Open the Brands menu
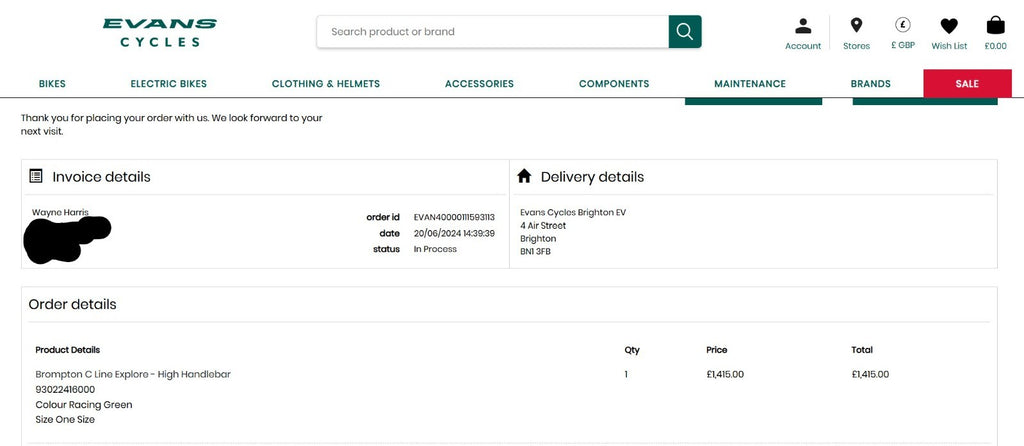Viewport: 1024px width, 446px height. pos(871,84)
